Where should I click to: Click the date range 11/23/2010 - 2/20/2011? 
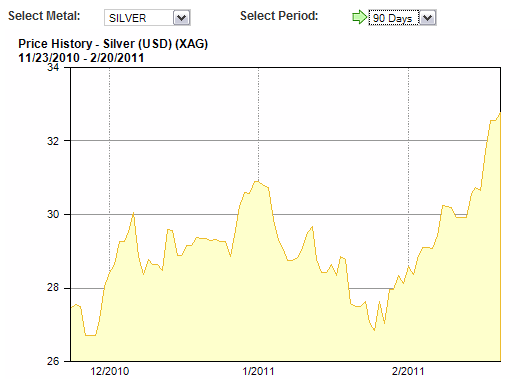point(81,58)
